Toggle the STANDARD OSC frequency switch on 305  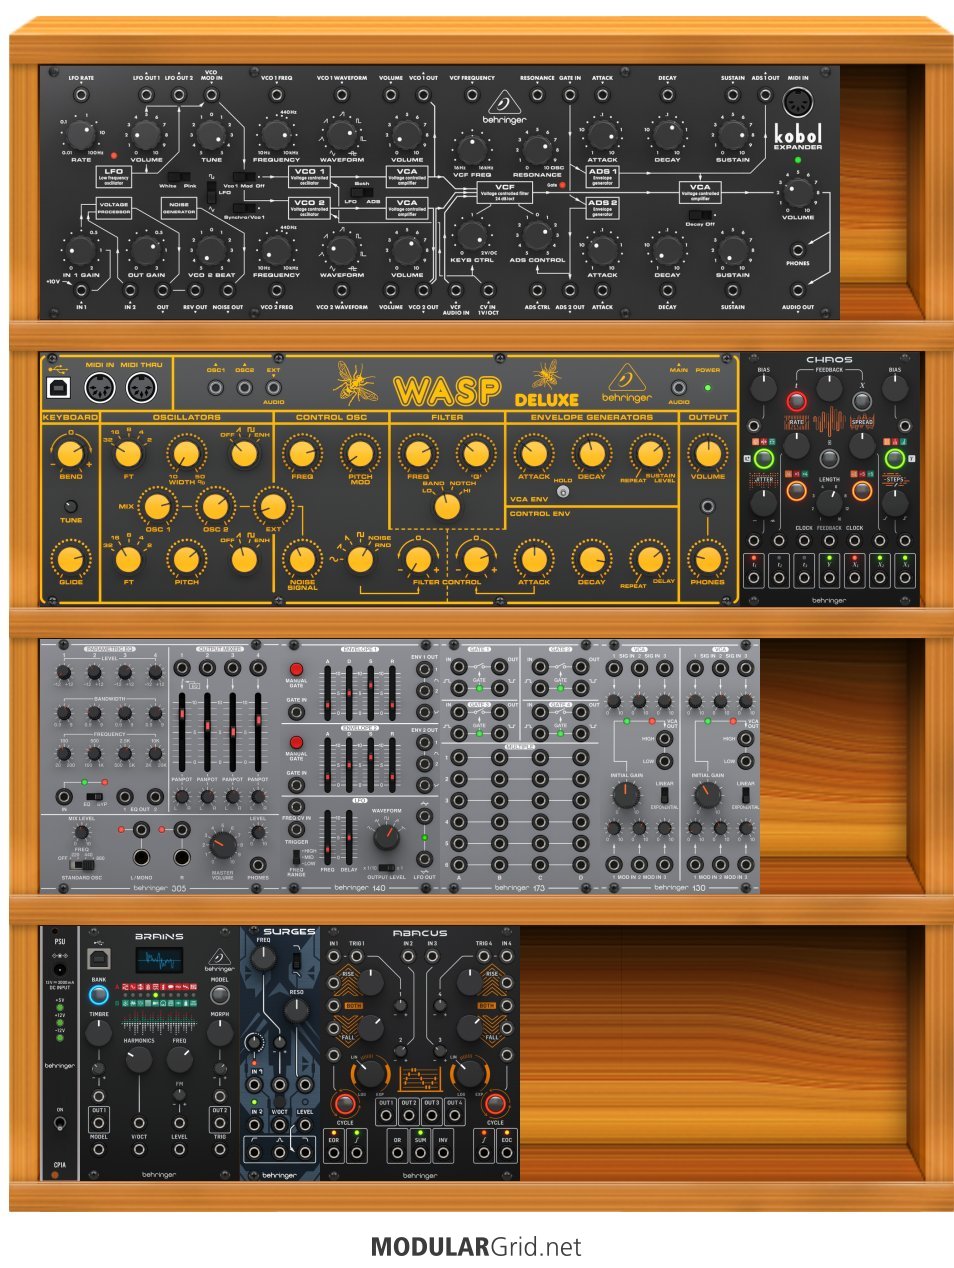[80, 864]
